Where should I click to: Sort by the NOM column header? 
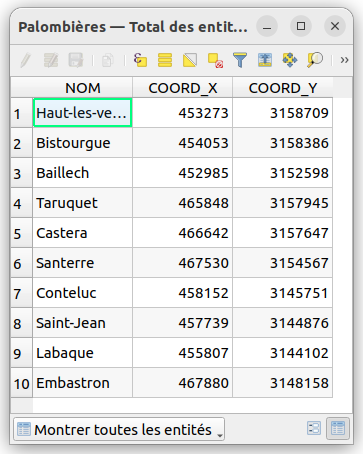[x=83, y=88]
